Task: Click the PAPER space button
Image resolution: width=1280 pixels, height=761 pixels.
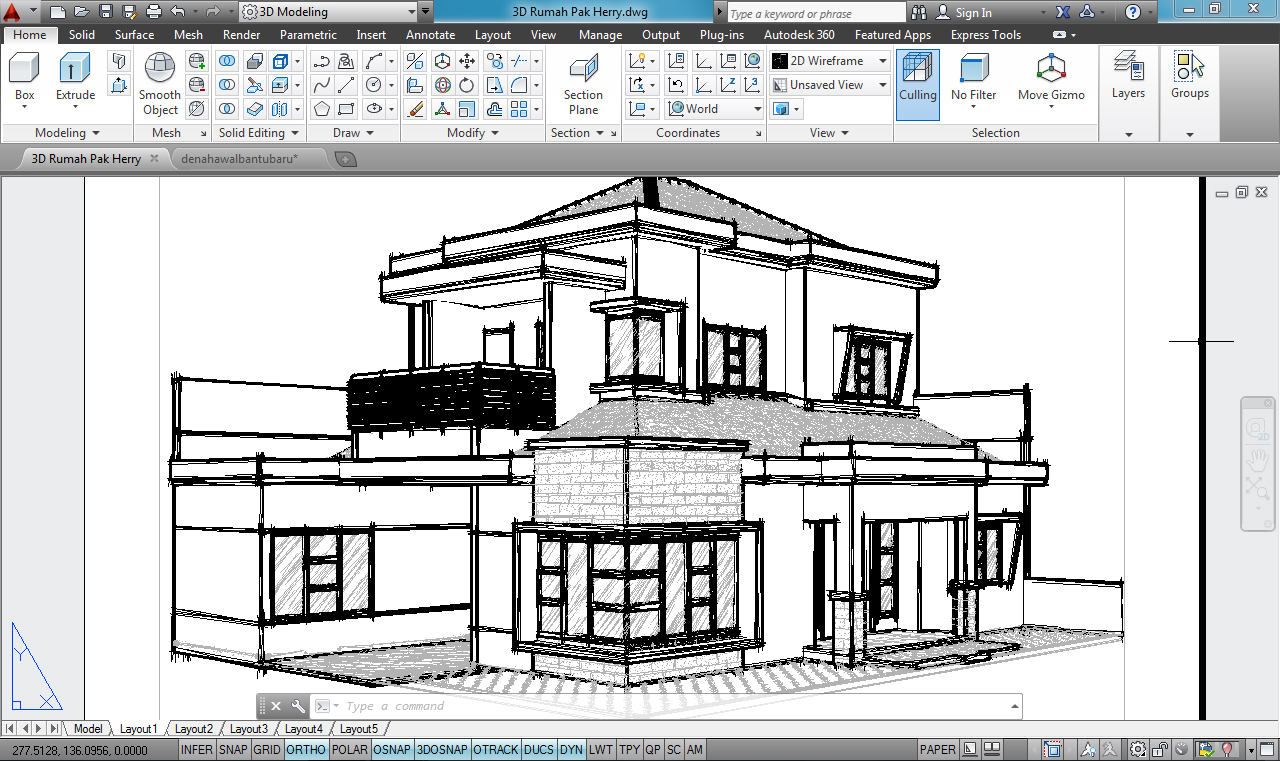Action: (937, 750)
